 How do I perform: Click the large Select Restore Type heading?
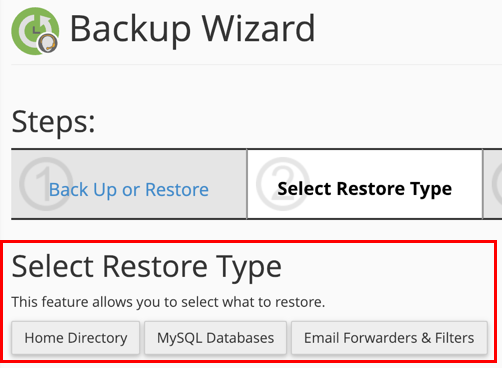tap(147, 267)
